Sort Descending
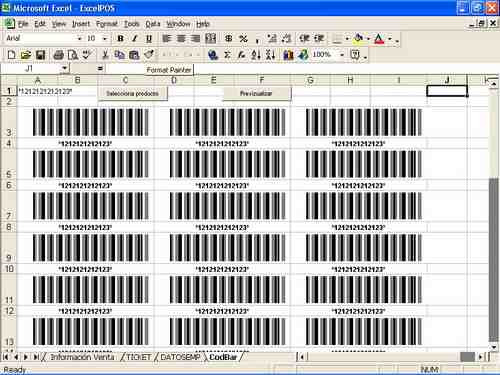The image size is (500, 375). click(270, 55)
